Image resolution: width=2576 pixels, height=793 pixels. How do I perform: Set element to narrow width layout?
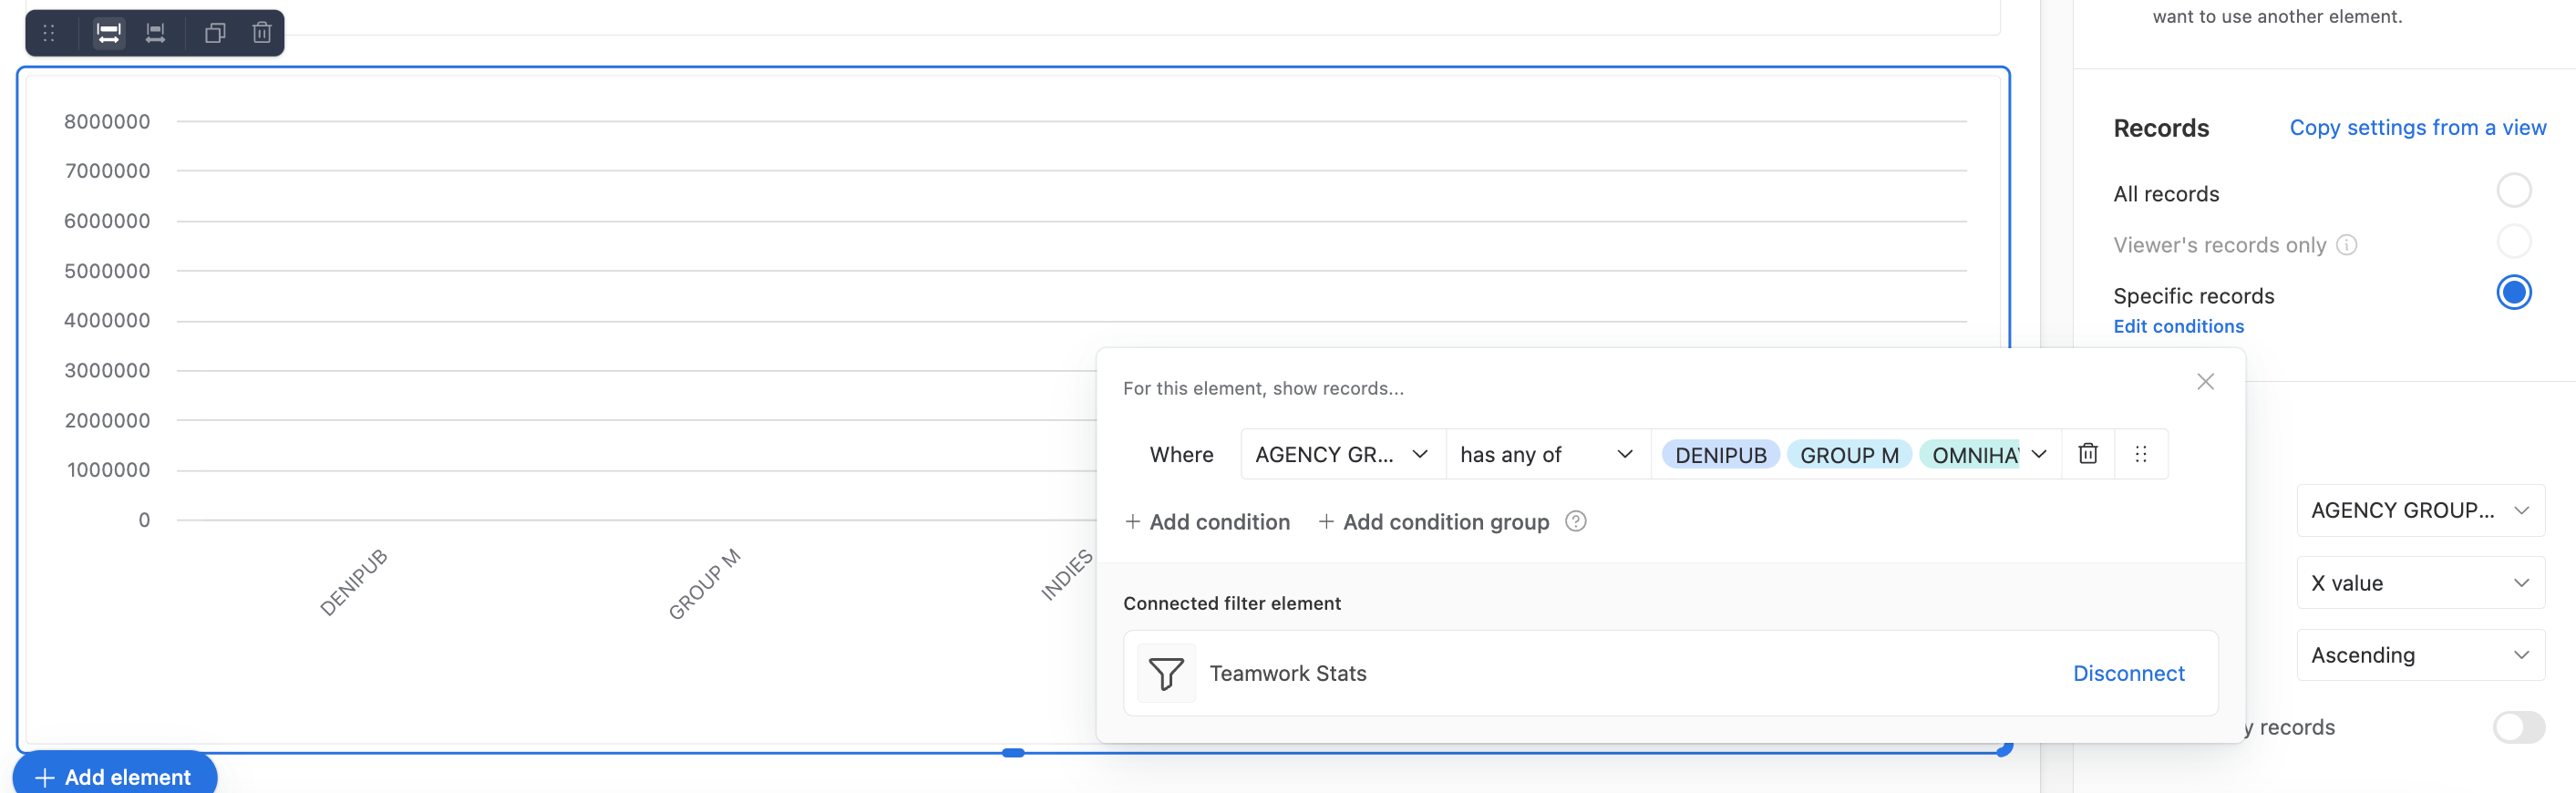click(x=155, y=33)
